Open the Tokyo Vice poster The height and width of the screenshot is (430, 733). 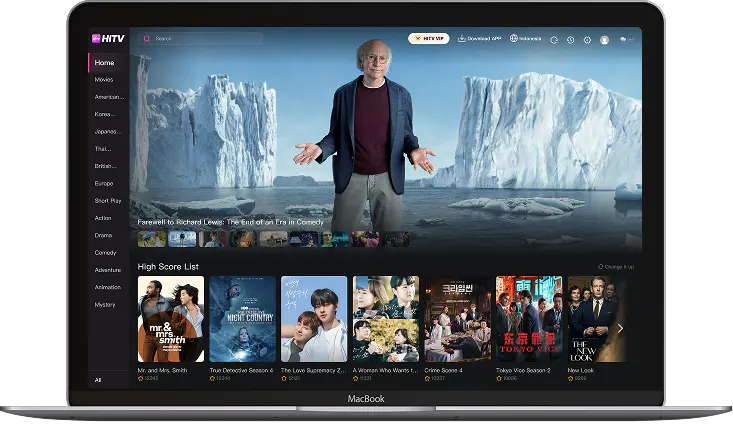click(529, 319)
